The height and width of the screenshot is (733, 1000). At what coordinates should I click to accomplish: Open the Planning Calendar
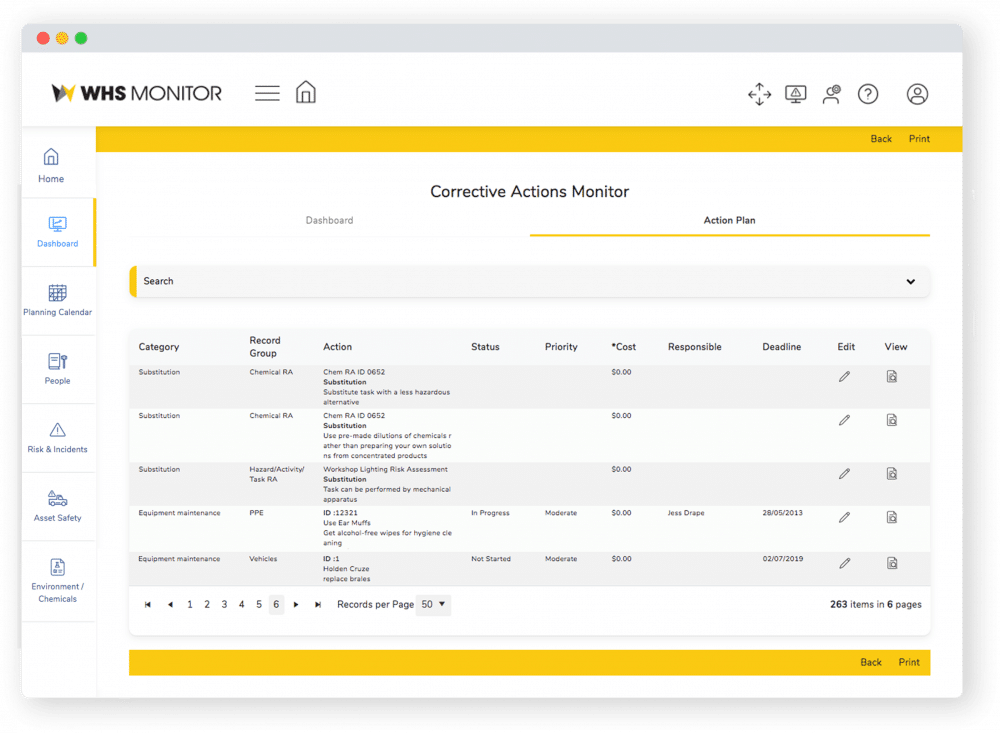click(x=57, y=298)
